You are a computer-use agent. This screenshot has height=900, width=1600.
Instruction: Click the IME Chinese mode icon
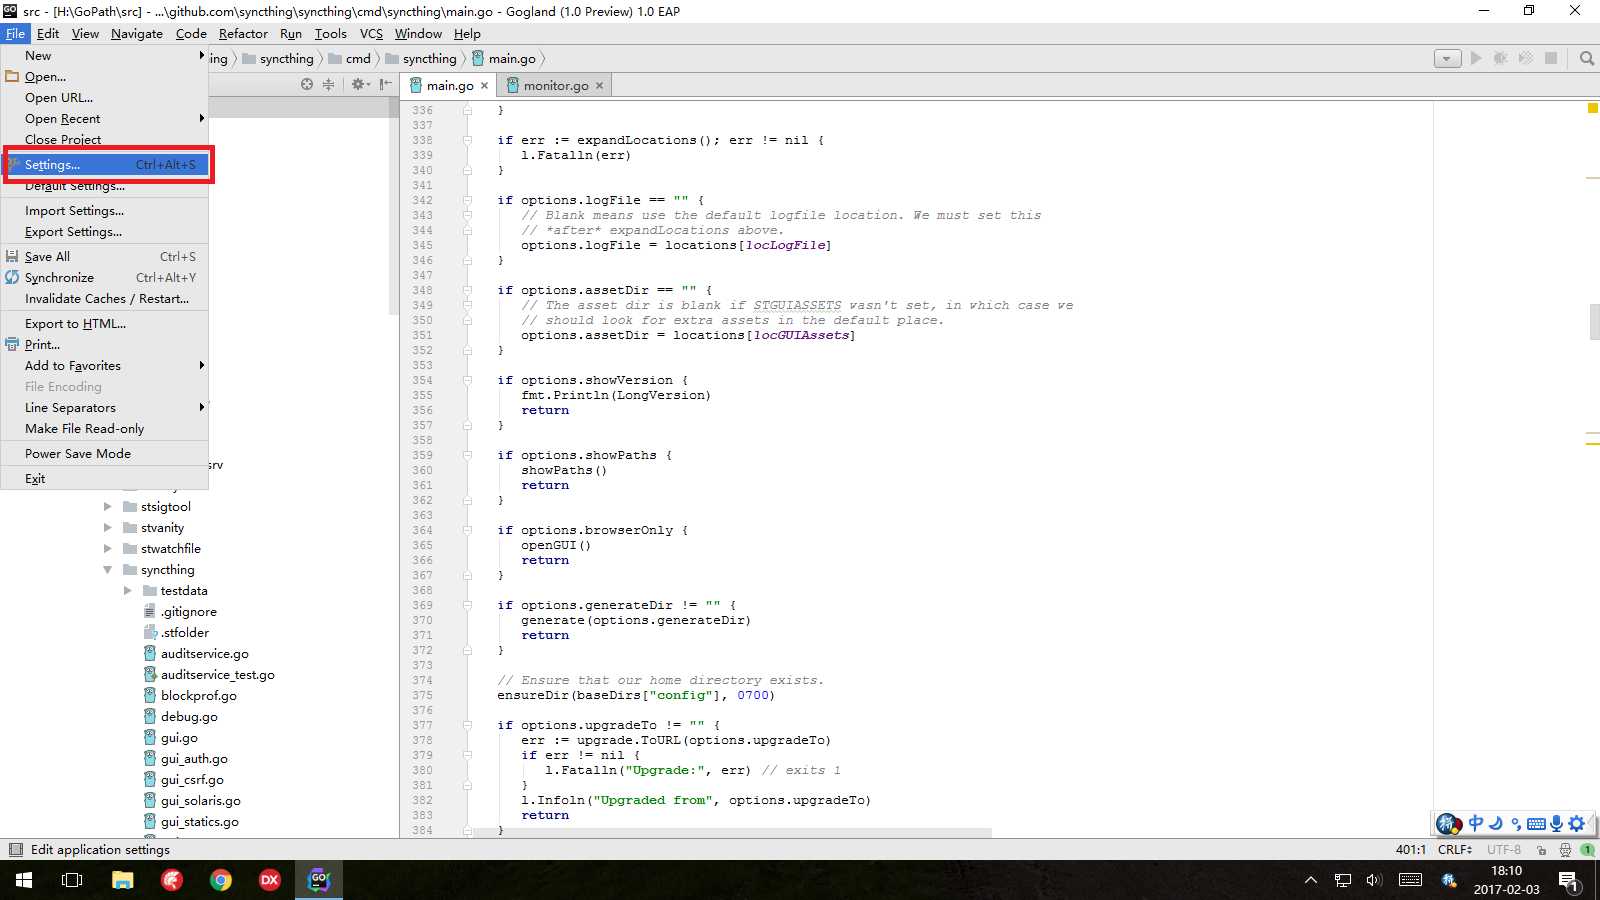point(1476,824)
